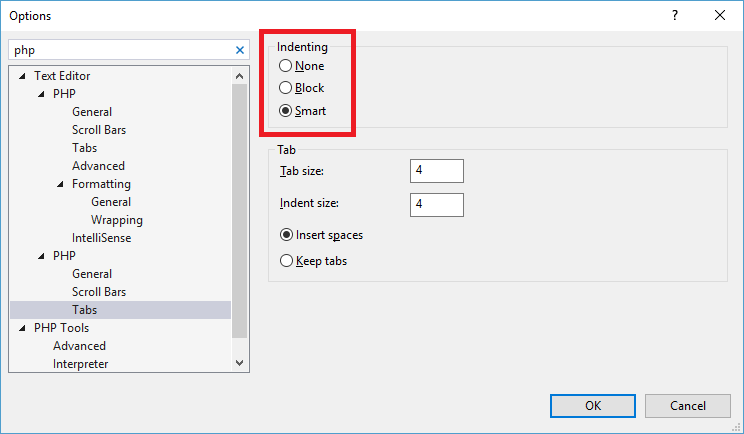Click the help question mark icon
This screenshot has height=434, width=744.
[675, 15]
